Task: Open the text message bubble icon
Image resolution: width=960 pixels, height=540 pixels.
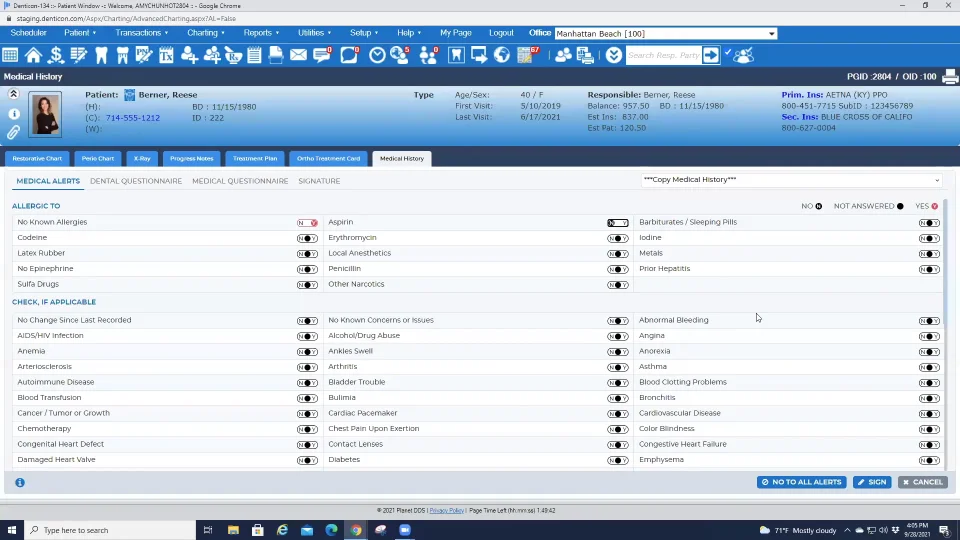Action: click(322, 55)
